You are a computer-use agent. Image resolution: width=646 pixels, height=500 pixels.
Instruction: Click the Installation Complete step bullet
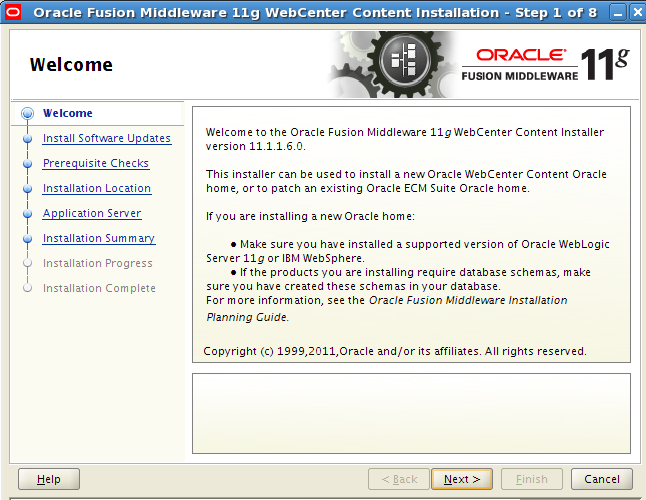[x=28, y=288]
